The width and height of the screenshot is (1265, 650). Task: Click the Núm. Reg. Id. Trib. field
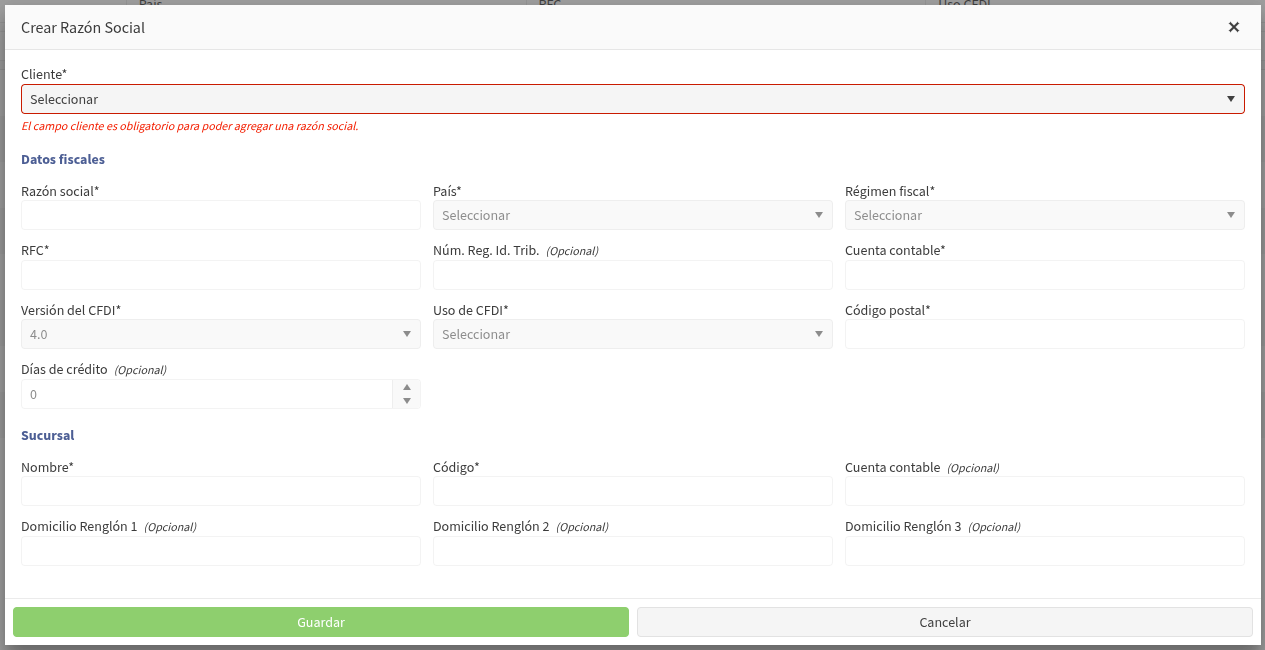(633, 275)
